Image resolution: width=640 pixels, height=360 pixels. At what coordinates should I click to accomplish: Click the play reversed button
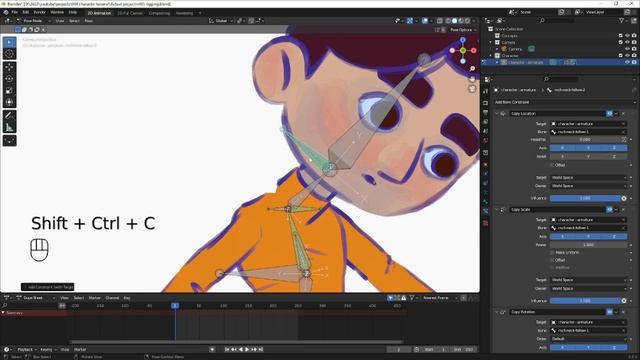pos(240,349)
